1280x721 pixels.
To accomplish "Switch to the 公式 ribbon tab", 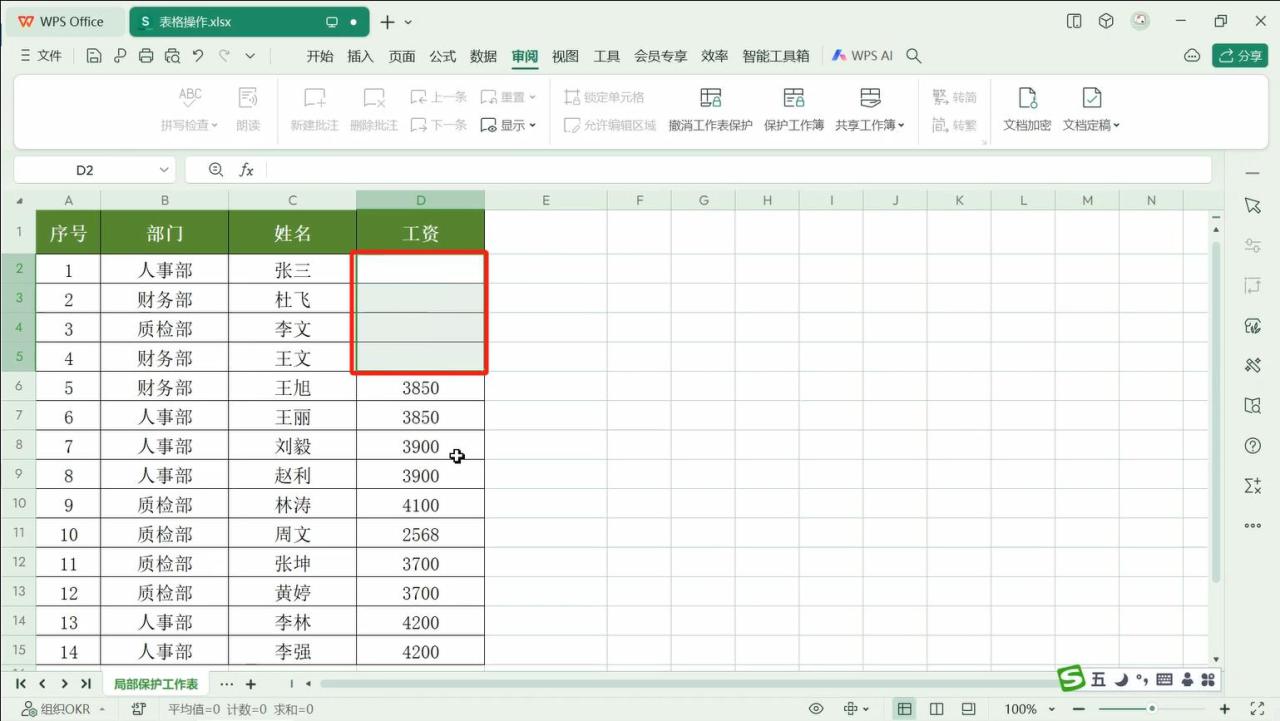I will 443,56.
